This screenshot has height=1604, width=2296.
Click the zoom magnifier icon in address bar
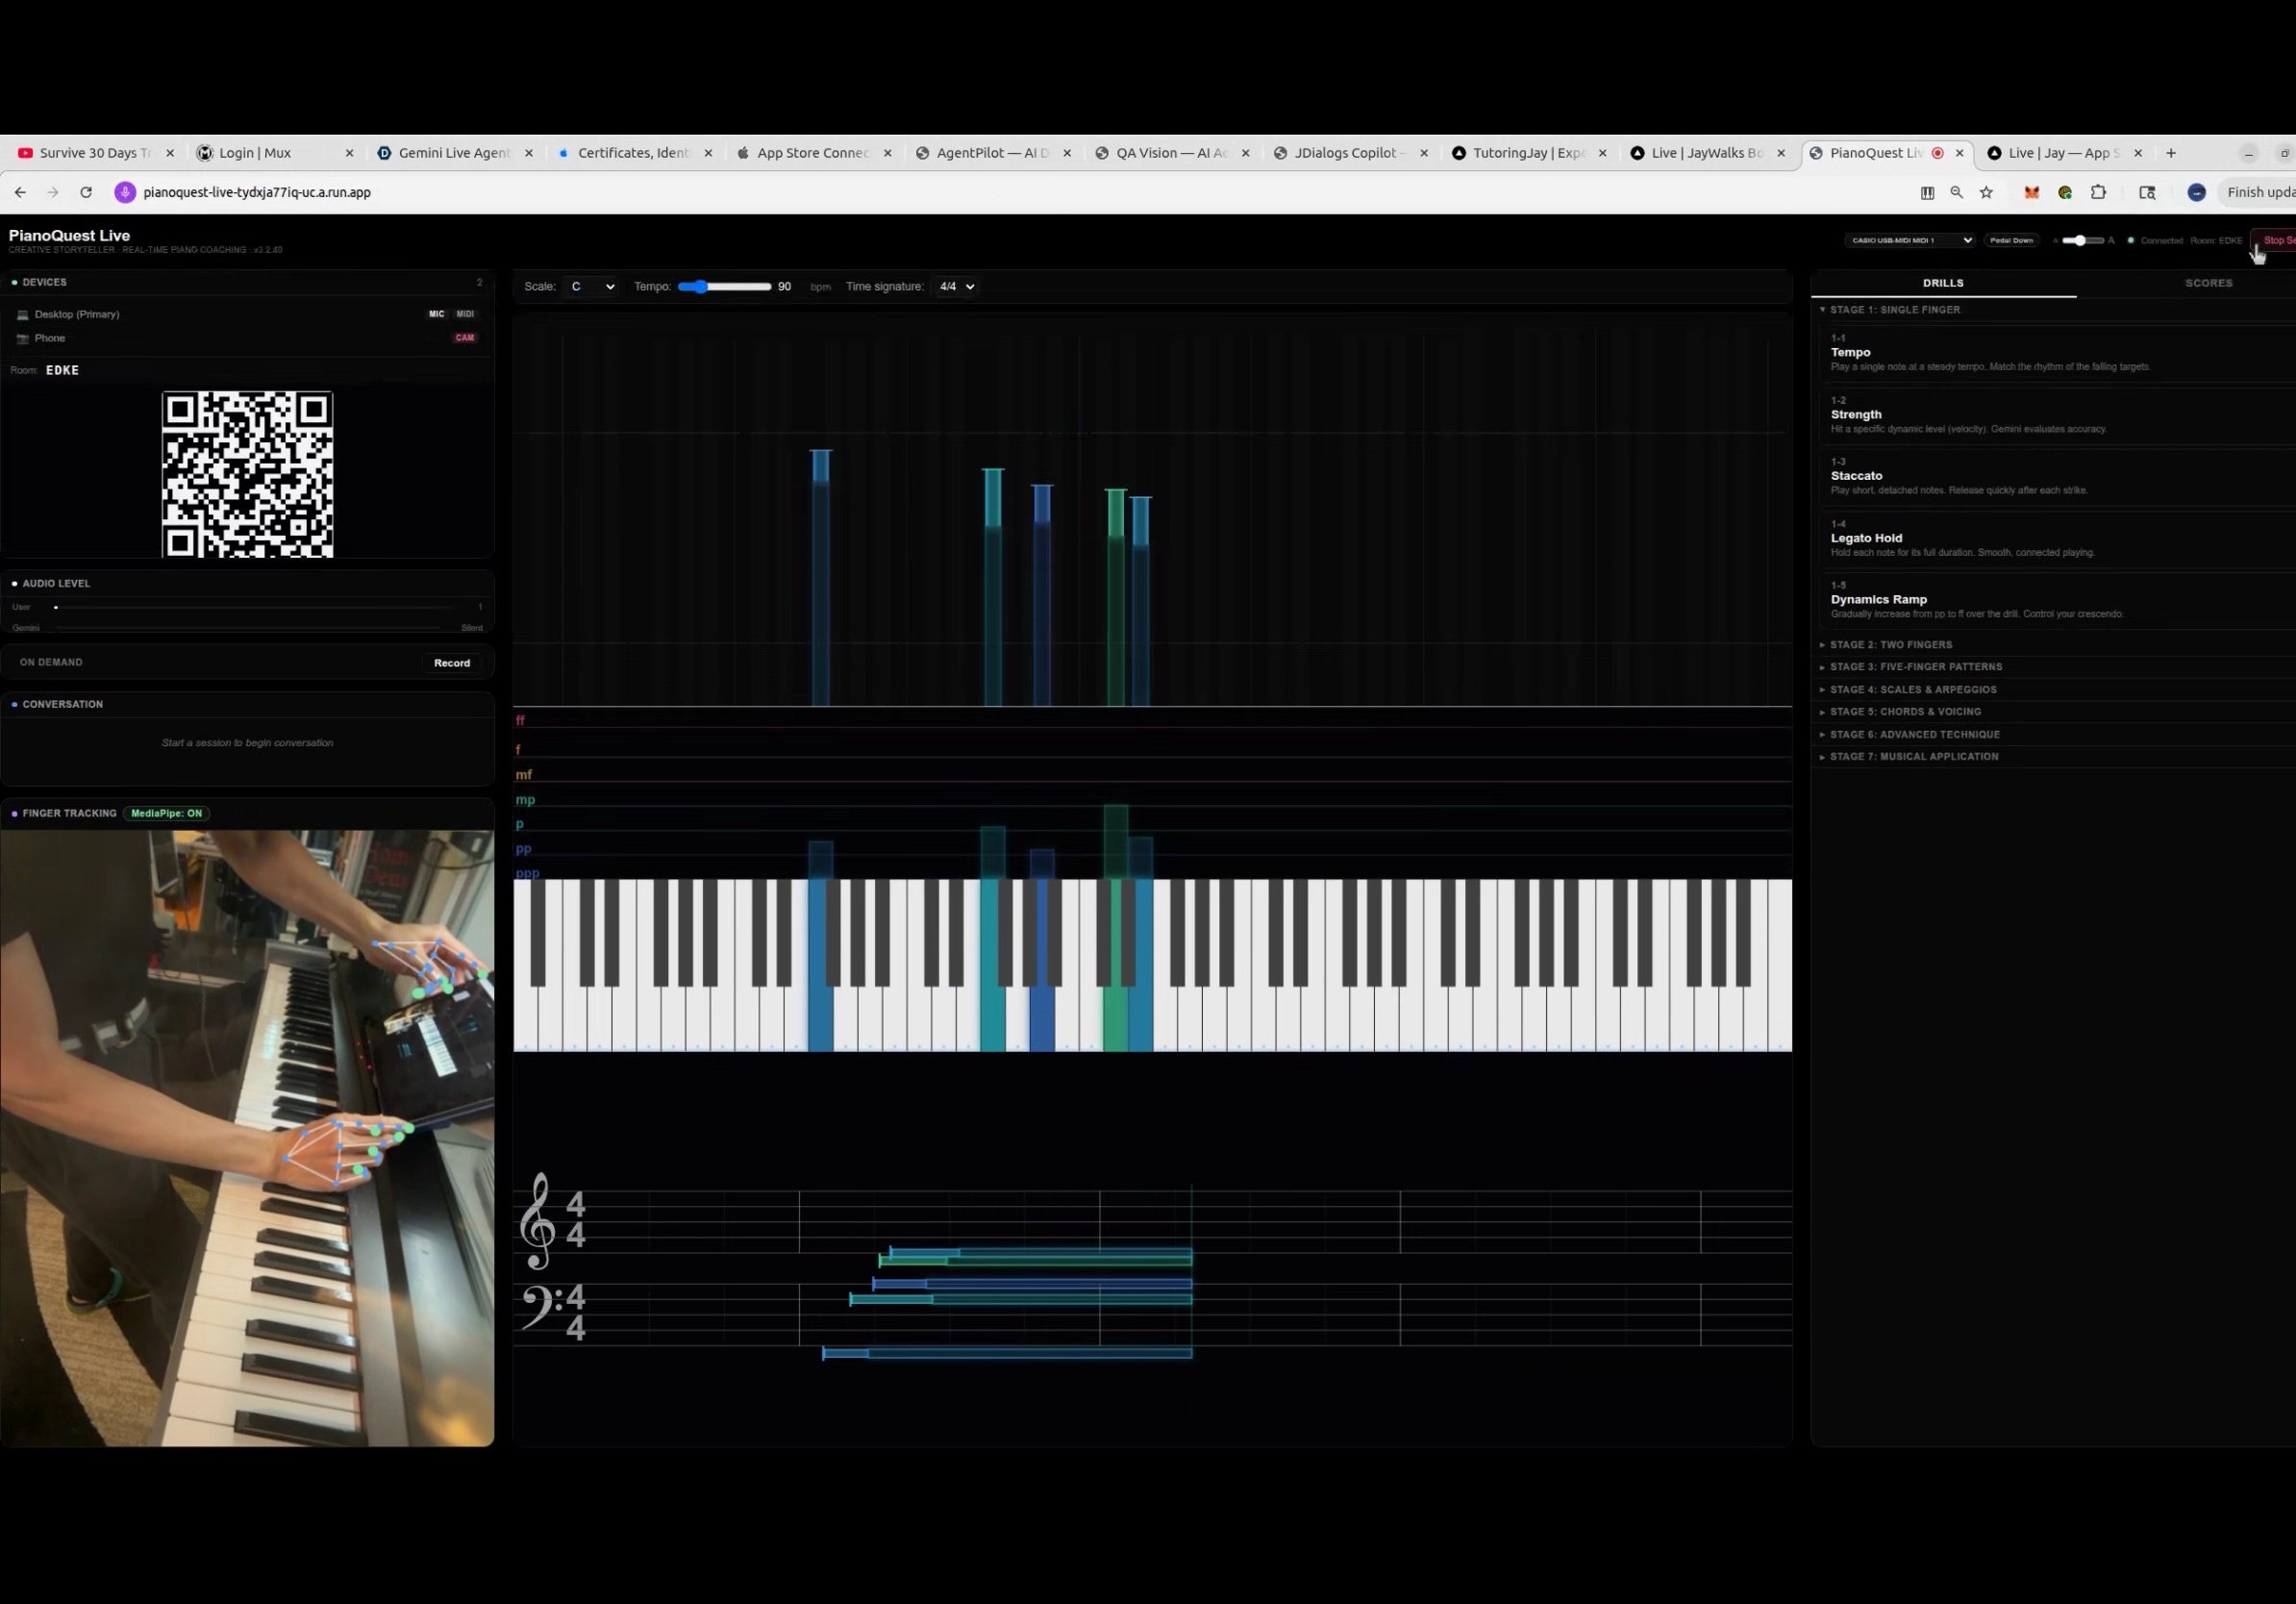1956,193
